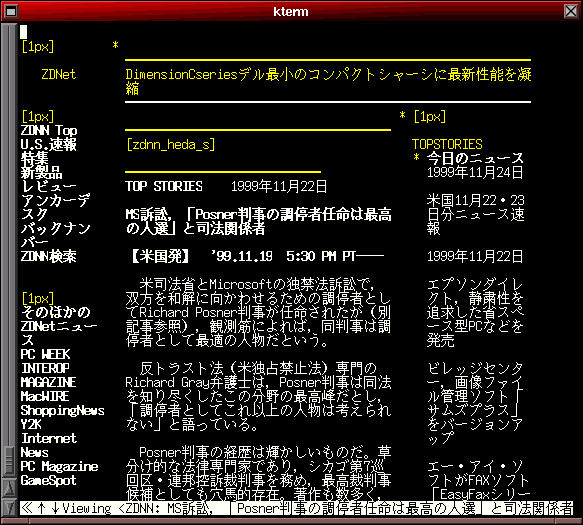Click the paragraph starting 米司法省とMicrosoft

click(x=258, y=313)
